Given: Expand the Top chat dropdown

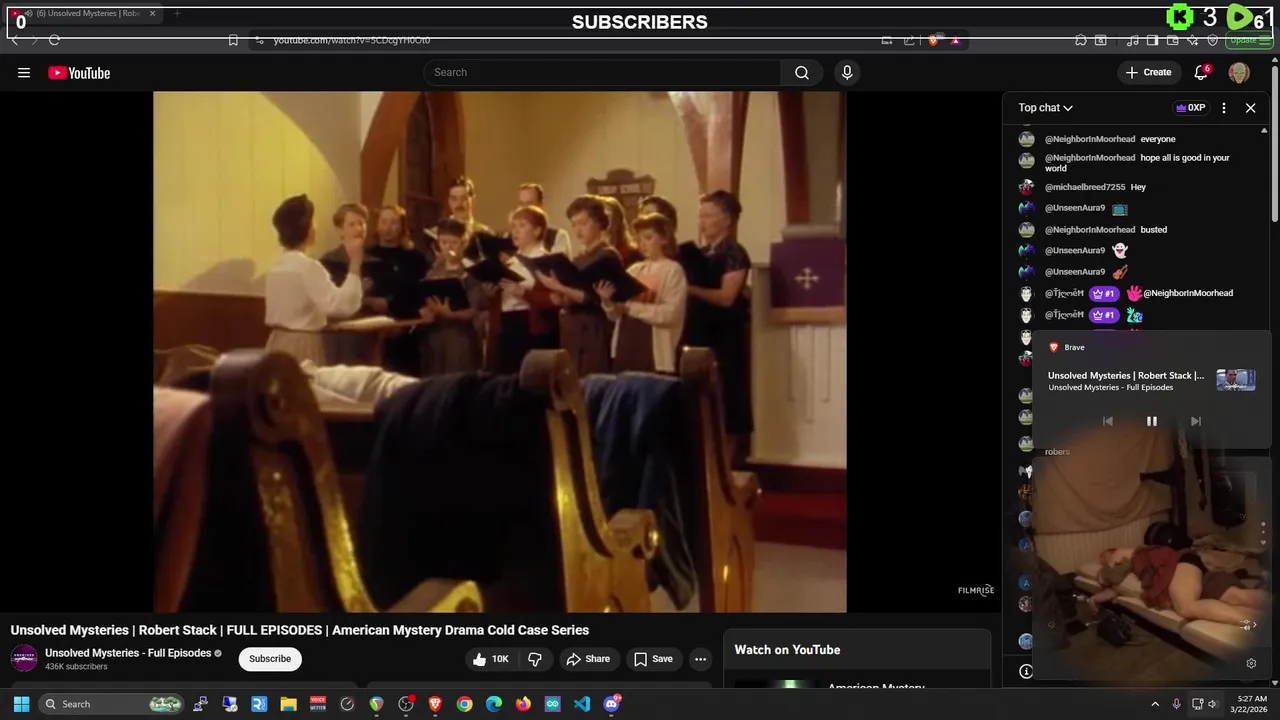Looking at the screenshot, I should 1045,107.
